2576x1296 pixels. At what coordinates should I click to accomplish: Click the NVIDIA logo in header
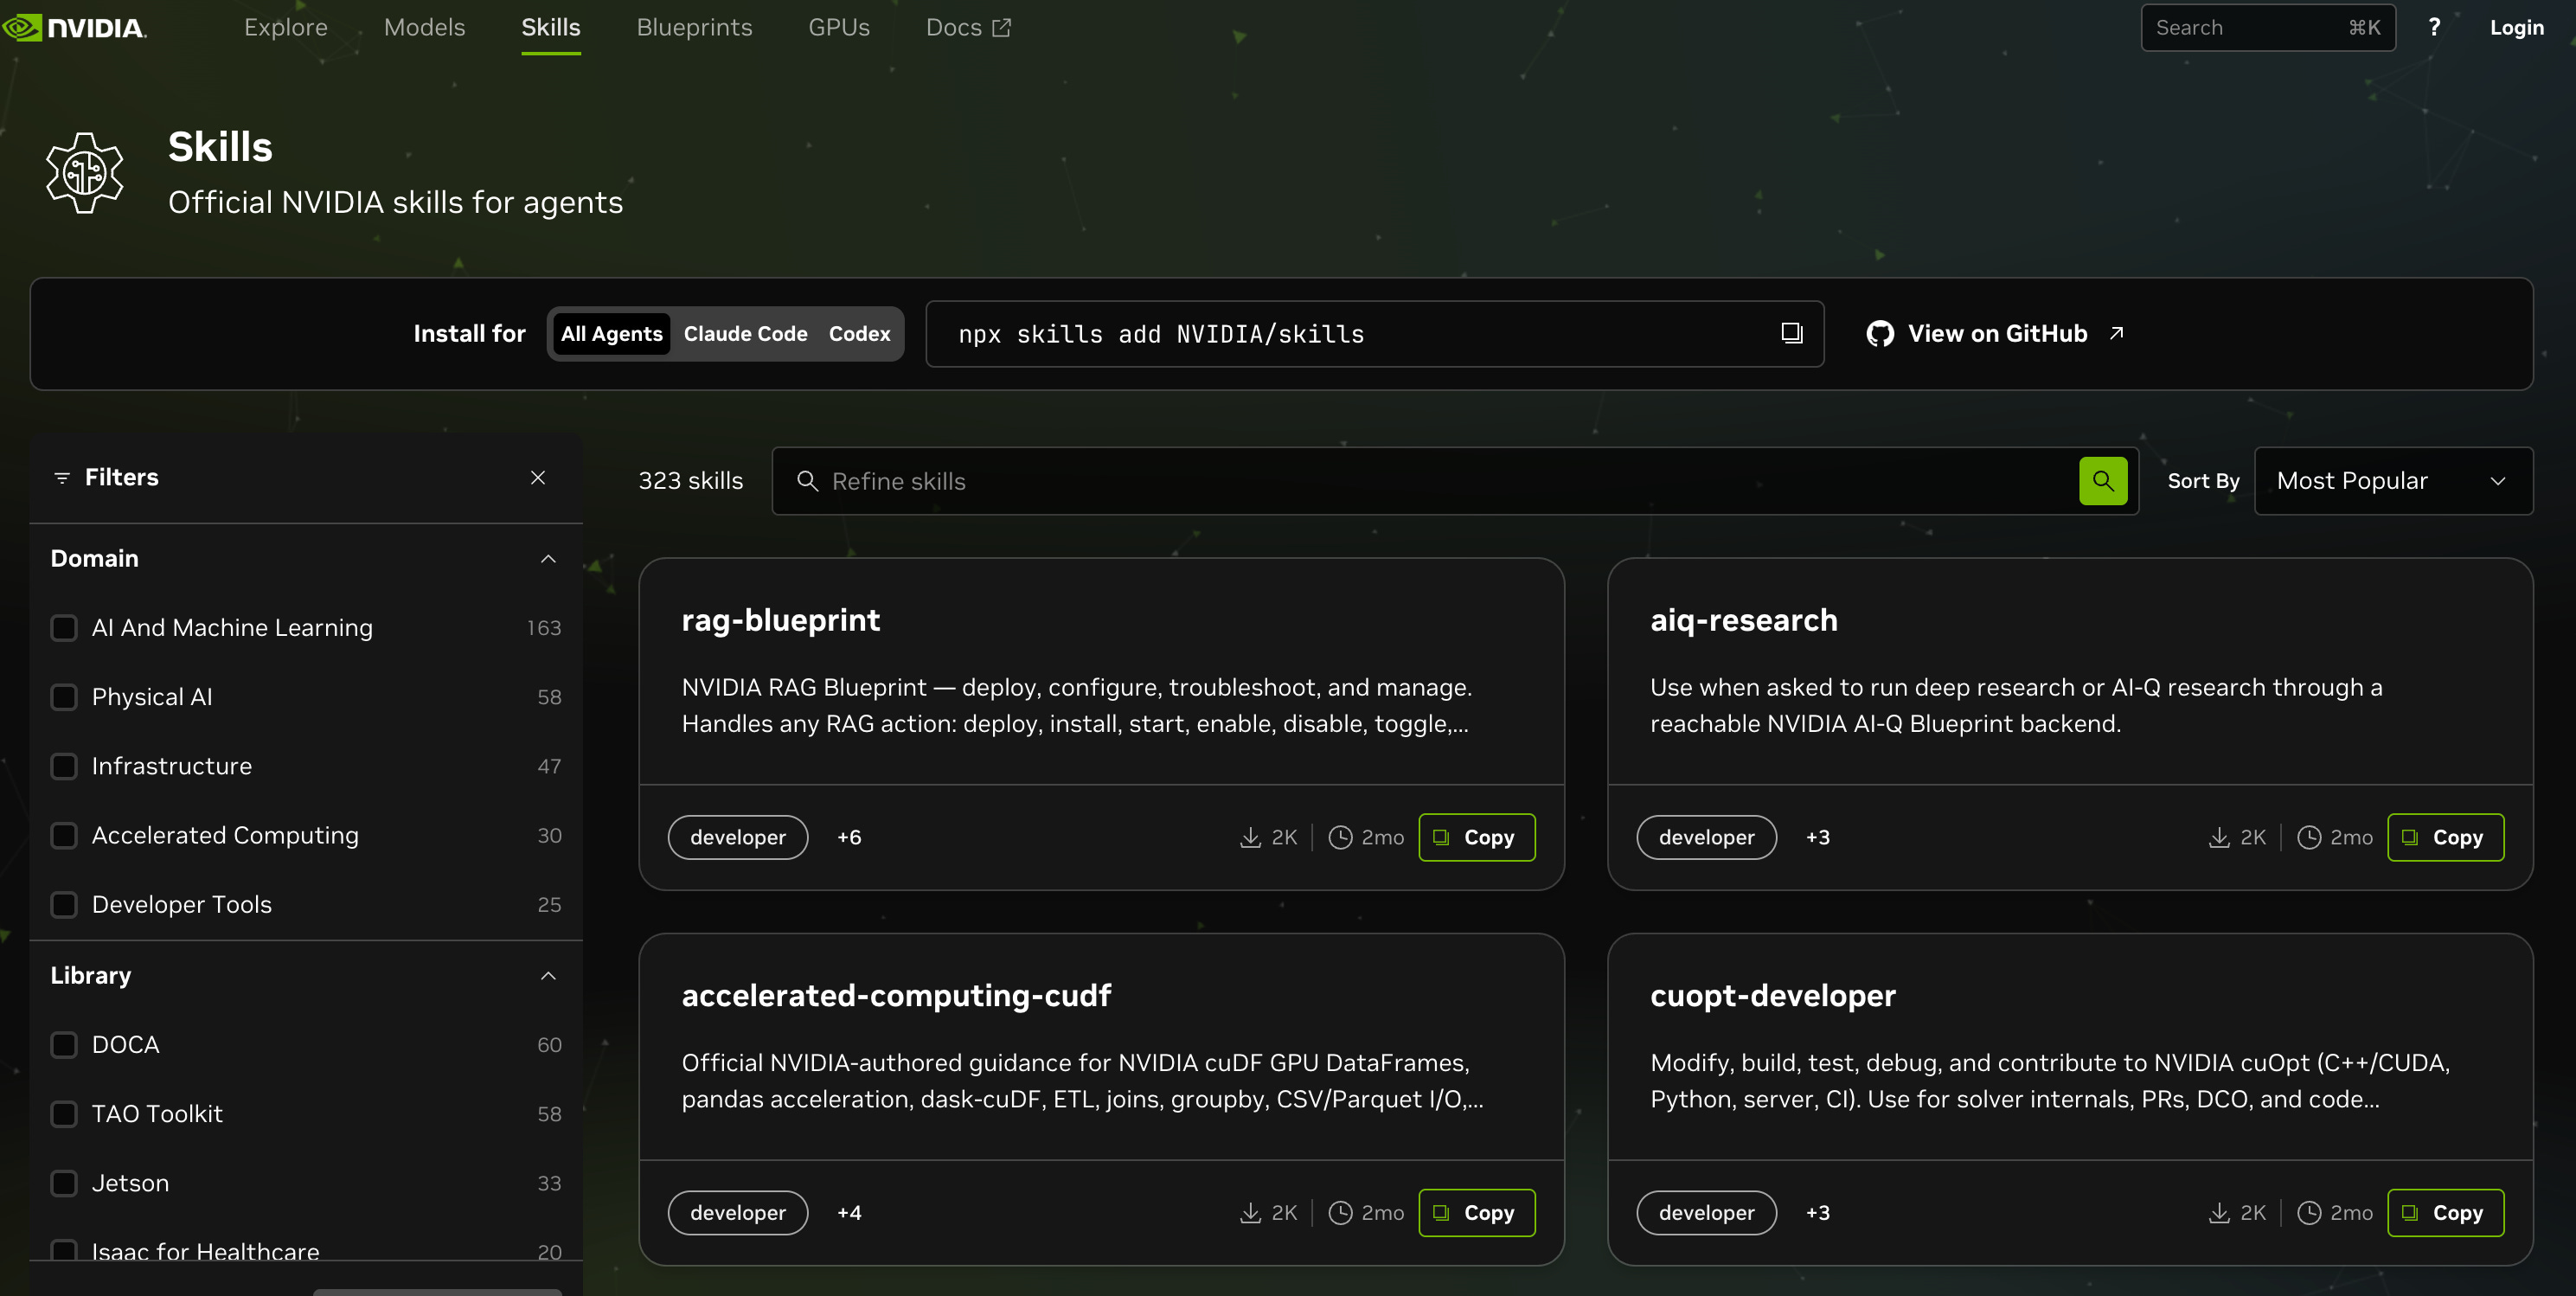click(74, 27)
